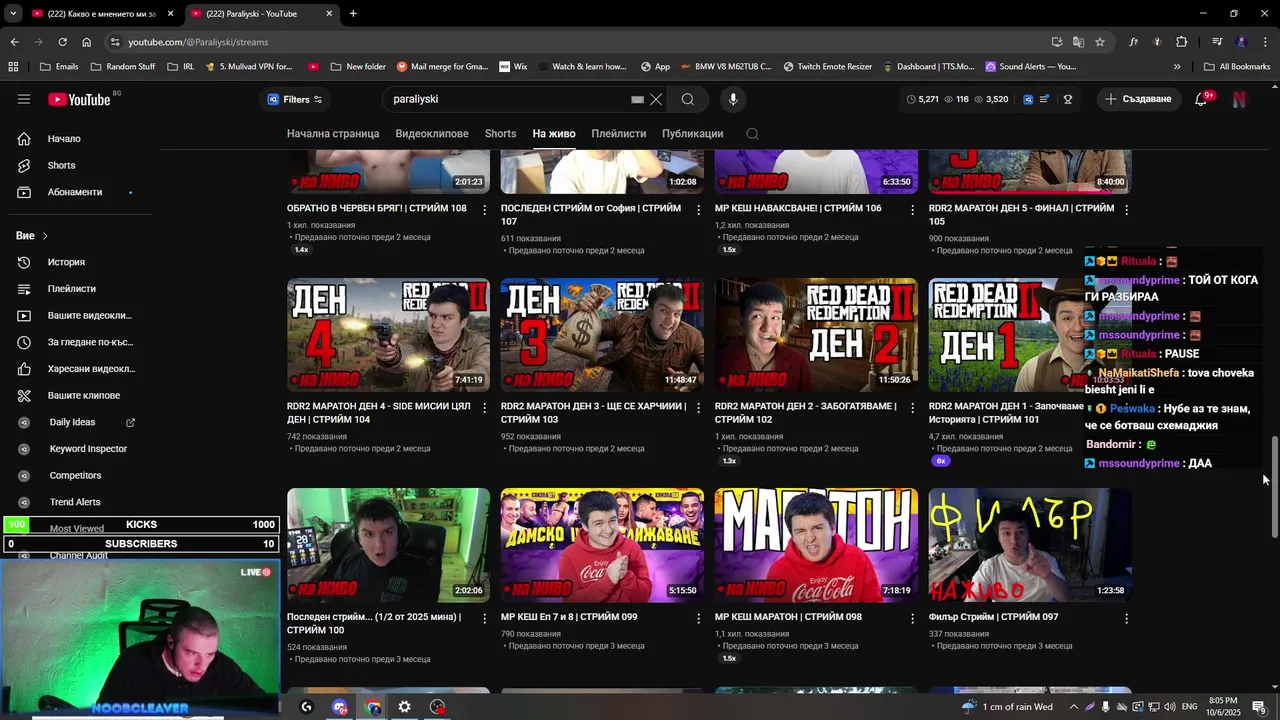Expand the Вие section

32,236
